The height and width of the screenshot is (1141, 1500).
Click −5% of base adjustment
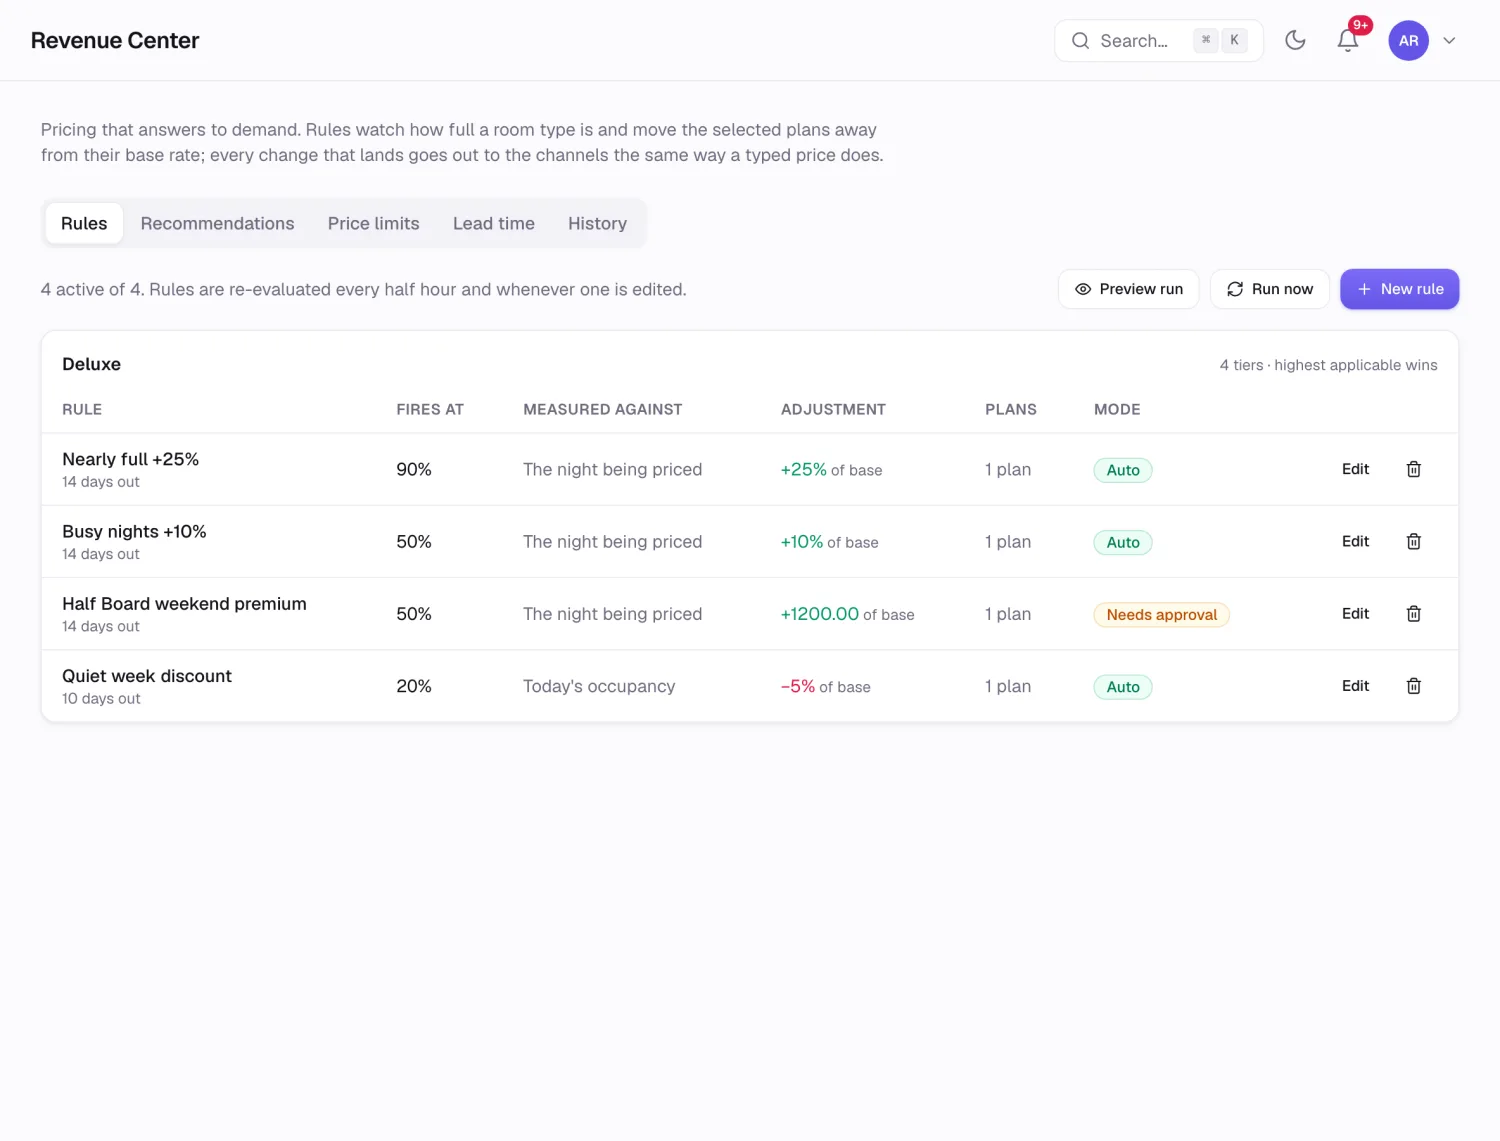pyautogui.click(x=825, y=686)
